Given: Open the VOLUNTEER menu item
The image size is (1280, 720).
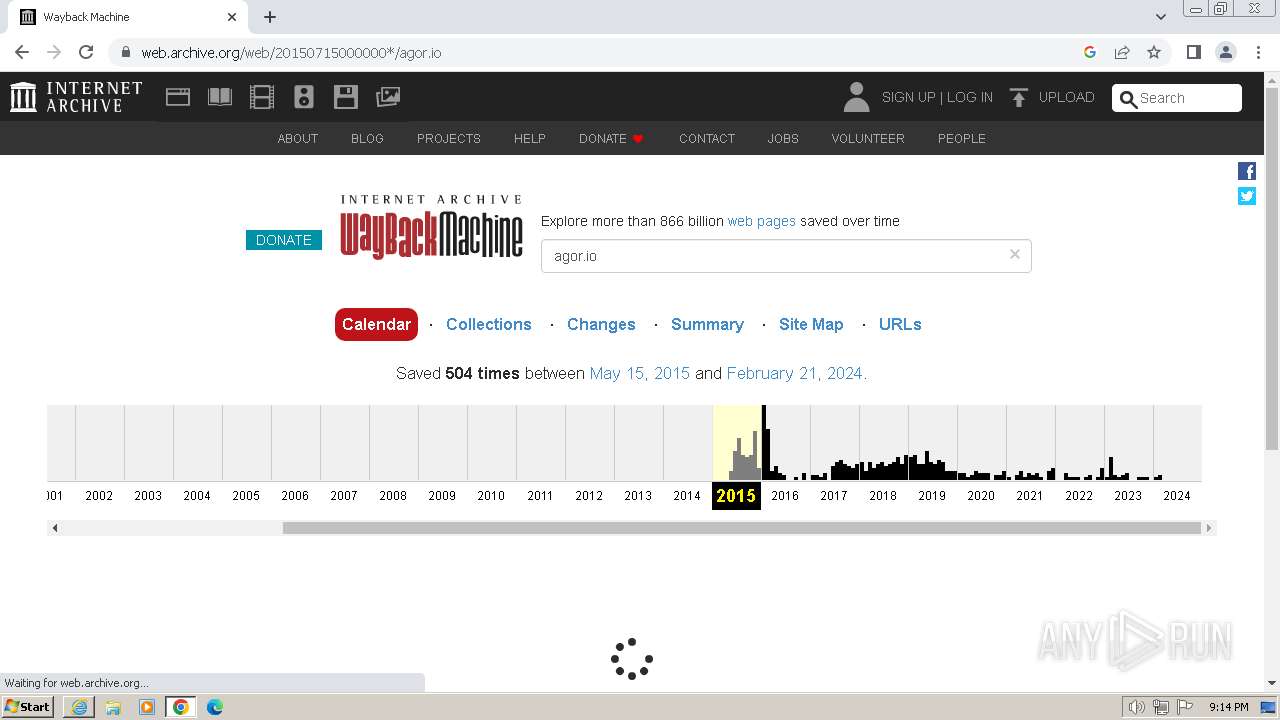Looking at the screenshot, I should (868, 138).
